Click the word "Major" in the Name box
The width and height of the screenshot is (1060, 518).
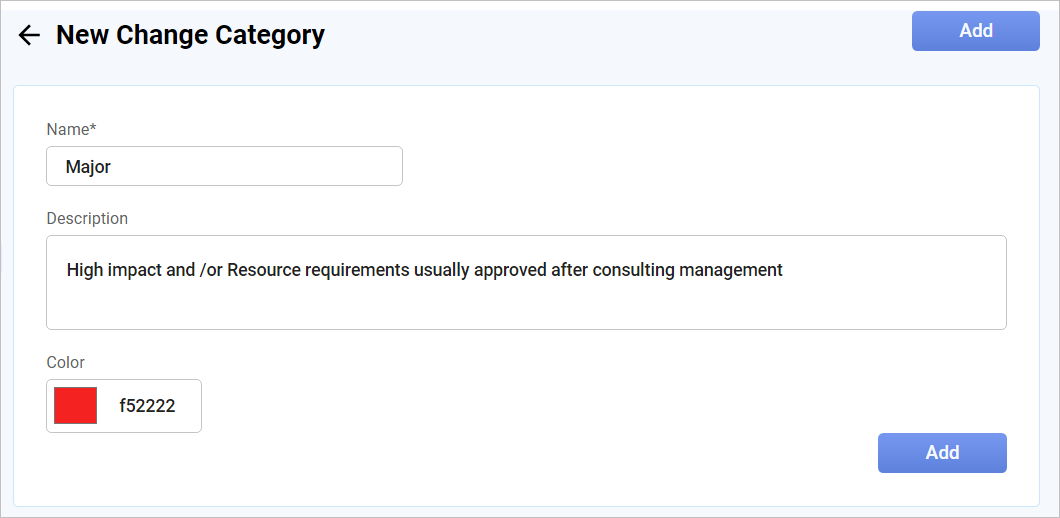pos(88,167)
